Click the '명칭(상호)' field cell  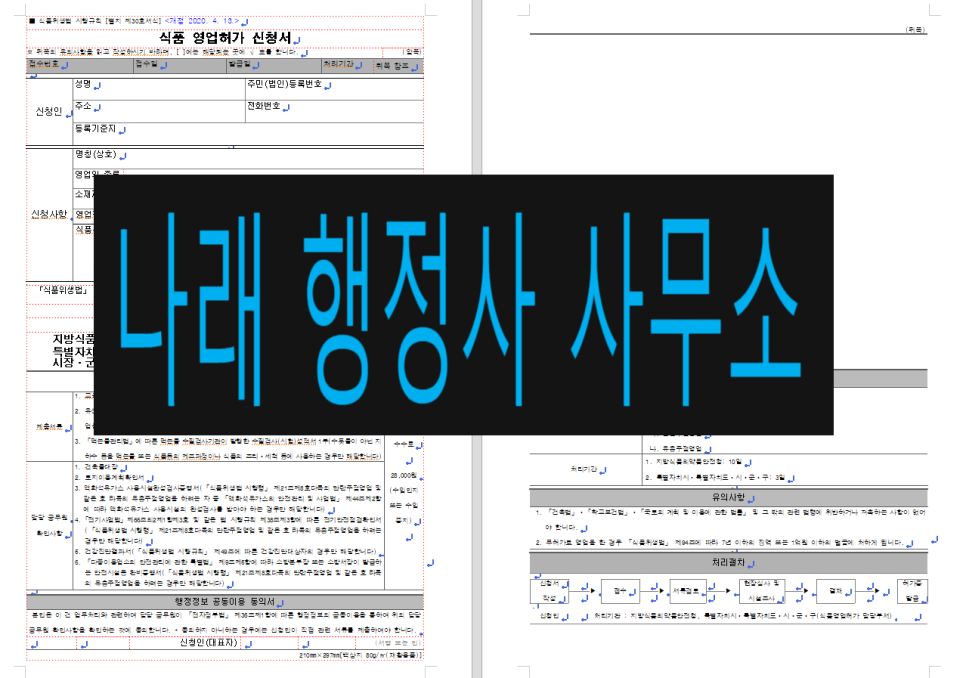pos(248,158)
